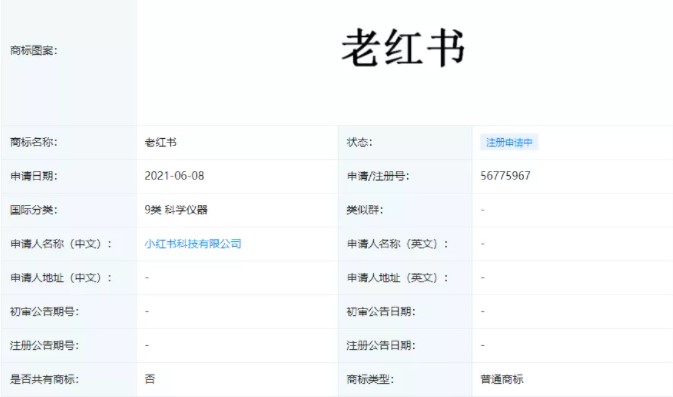673x397 pixels.
Task: Select the large 老红书 trademark image
Action: click(x=403, y=48)
